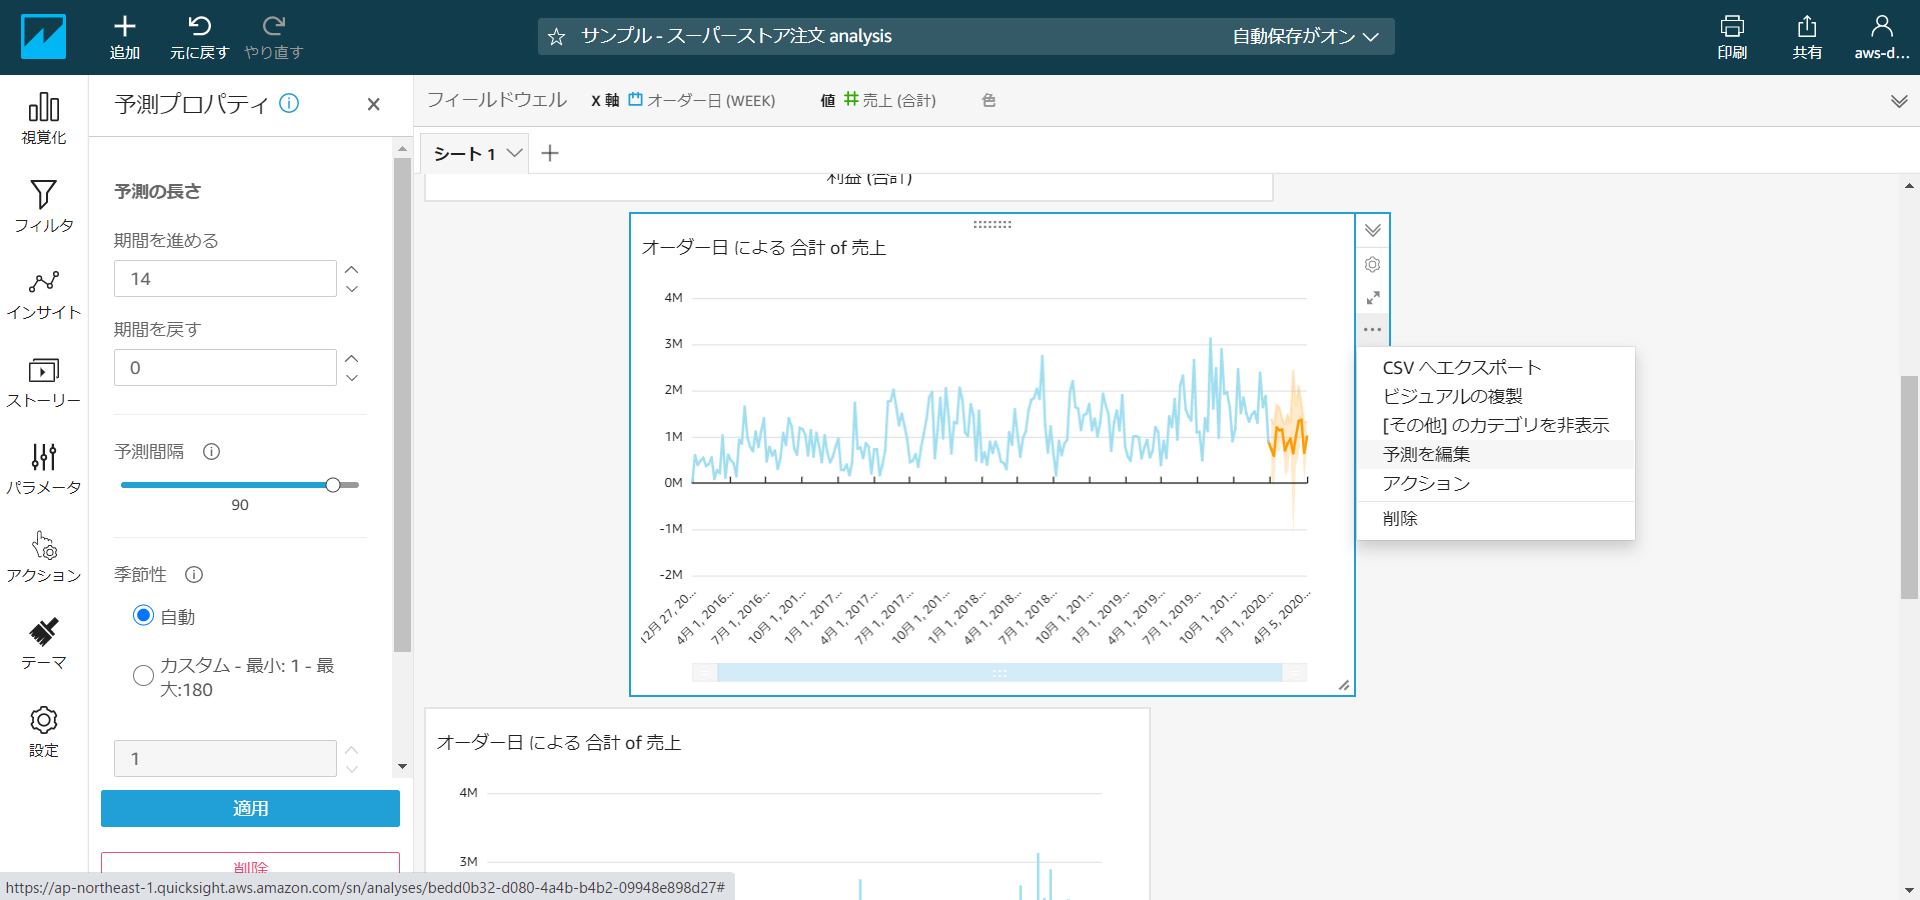Click the main page vertical scrollbar

click(1909, 487)
